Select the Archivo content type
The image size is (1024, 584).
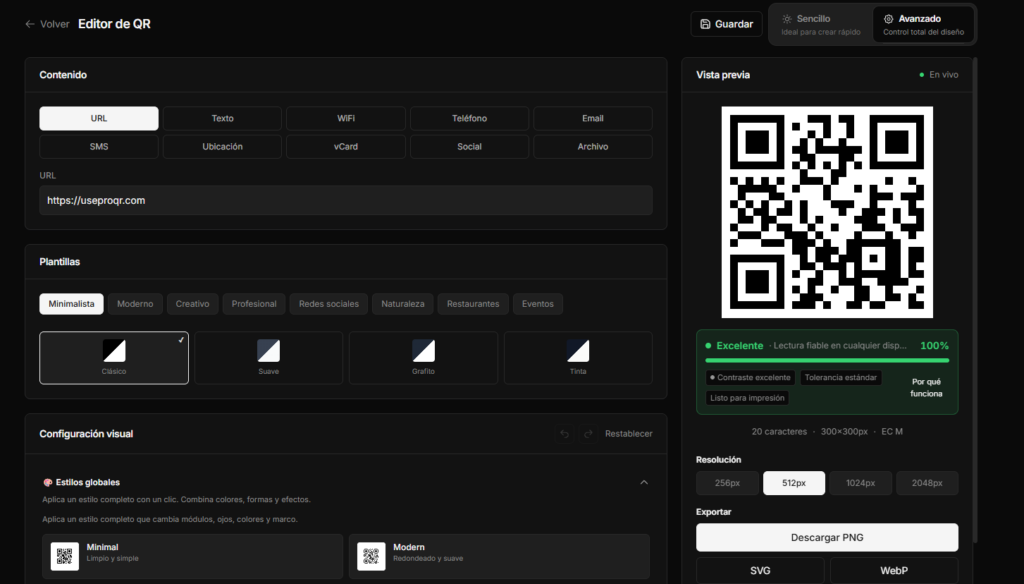click(592, 146)
